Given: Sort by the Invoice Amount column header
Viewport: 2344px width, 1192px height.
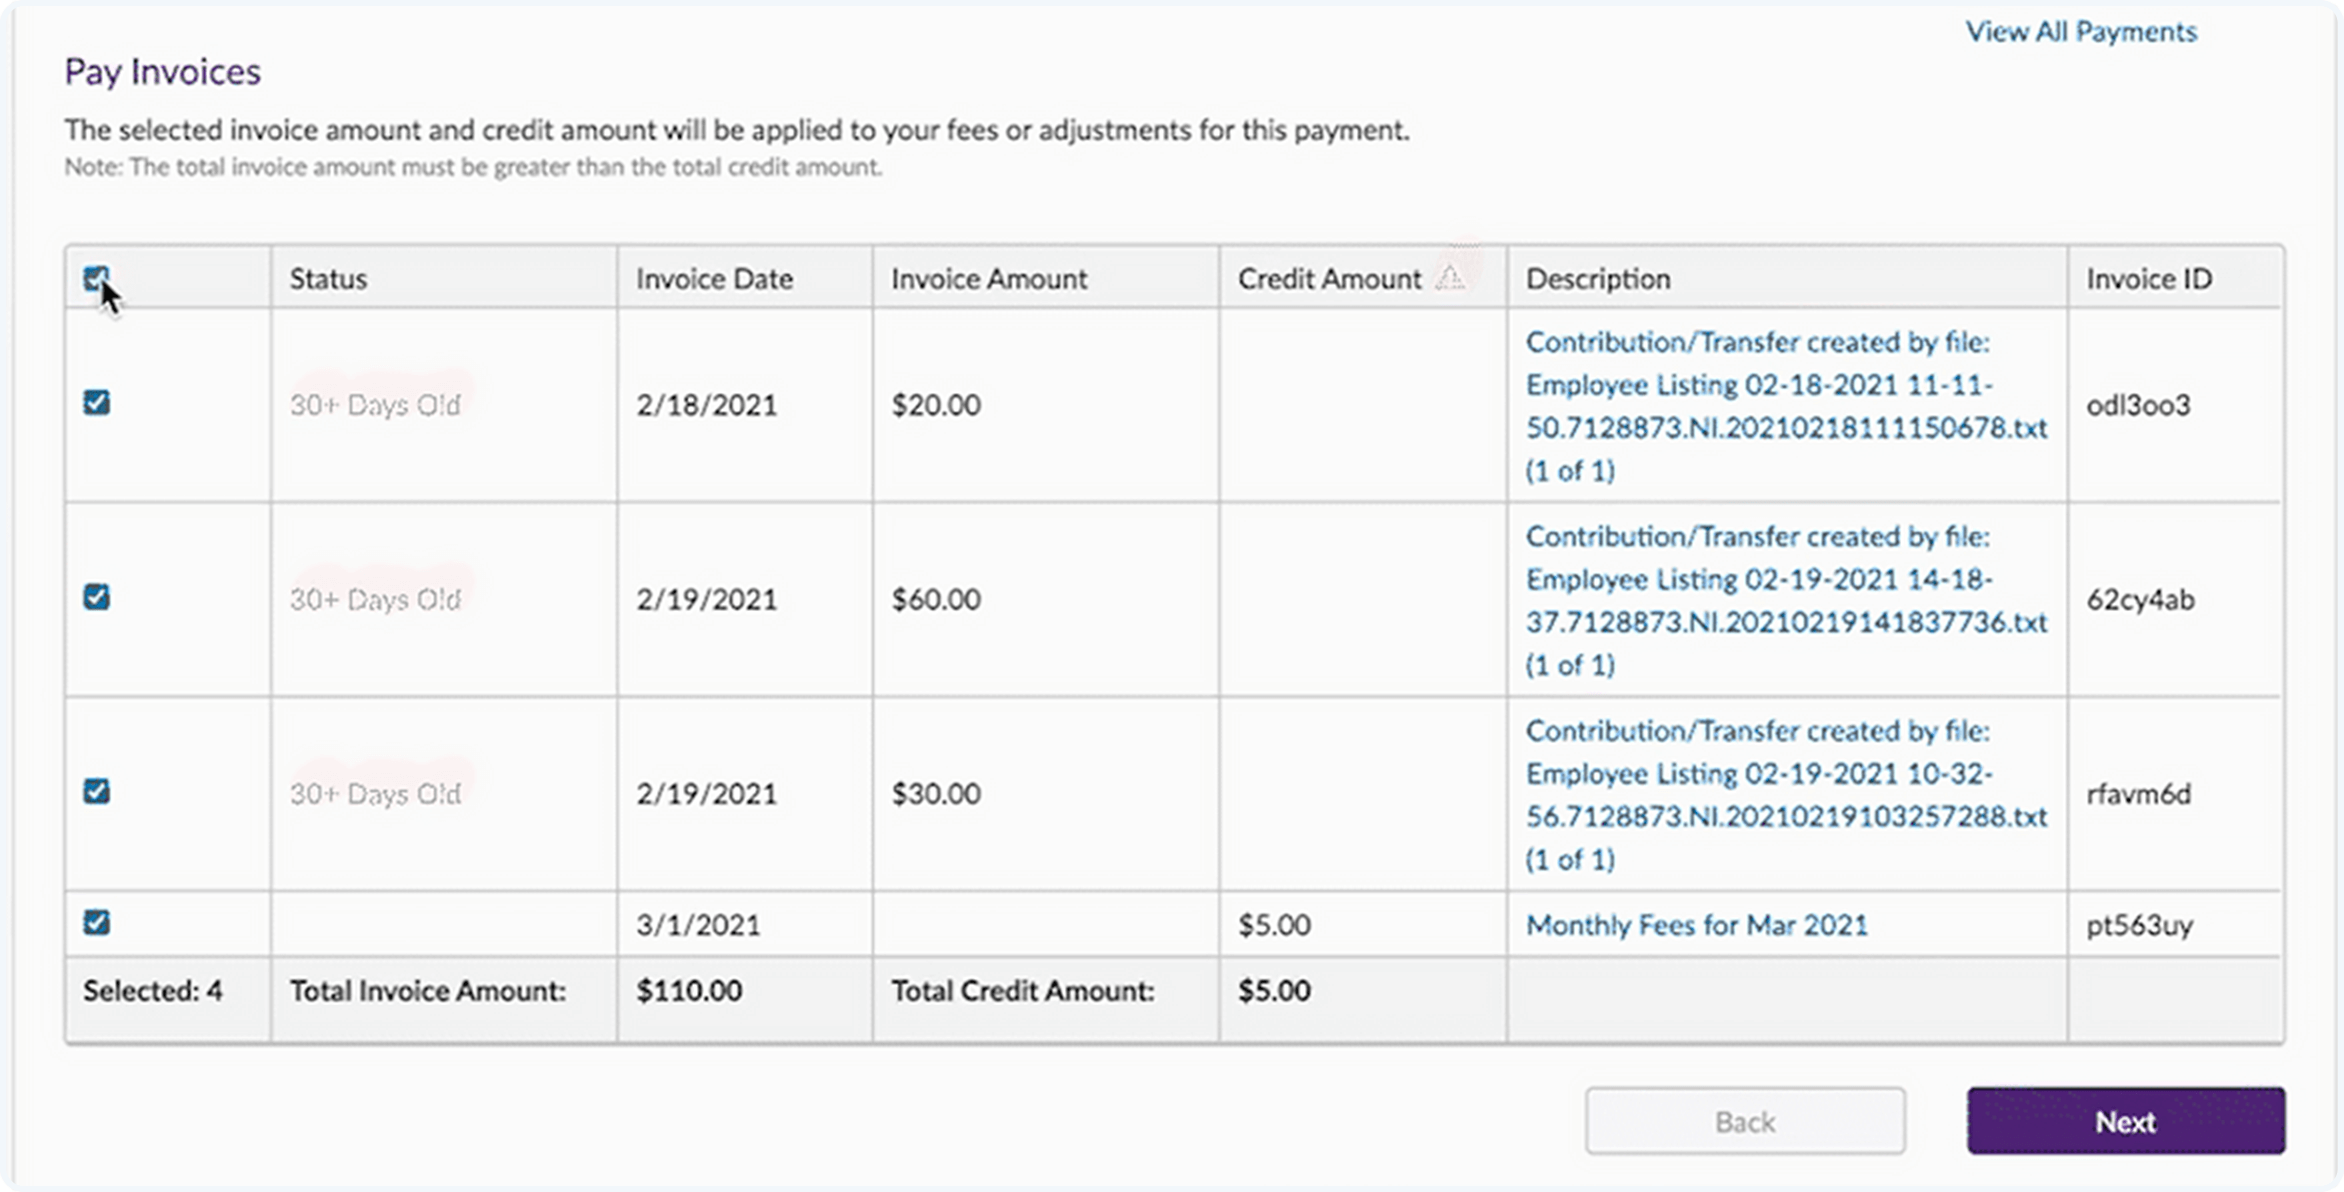Looking at the screenshot, I should click(x=988, y=279).
